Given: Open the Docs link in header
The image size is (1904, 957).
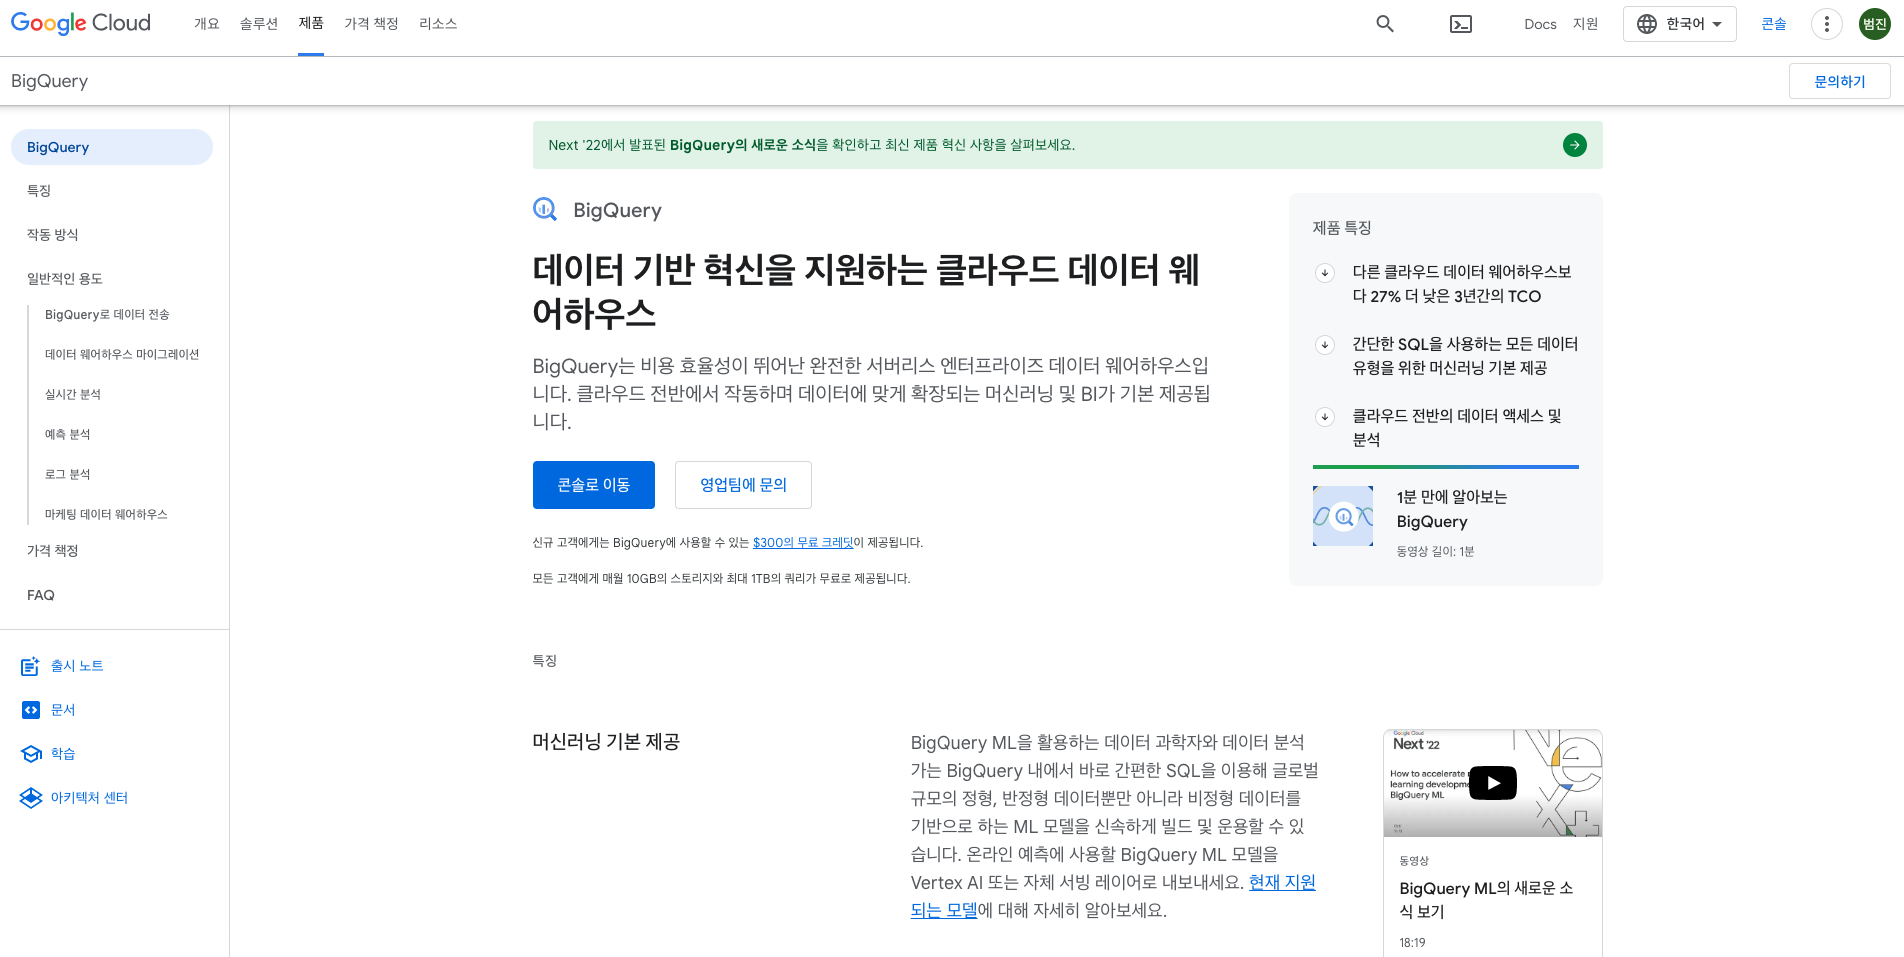Looking at the screenshot, I should coord(1540,24).
